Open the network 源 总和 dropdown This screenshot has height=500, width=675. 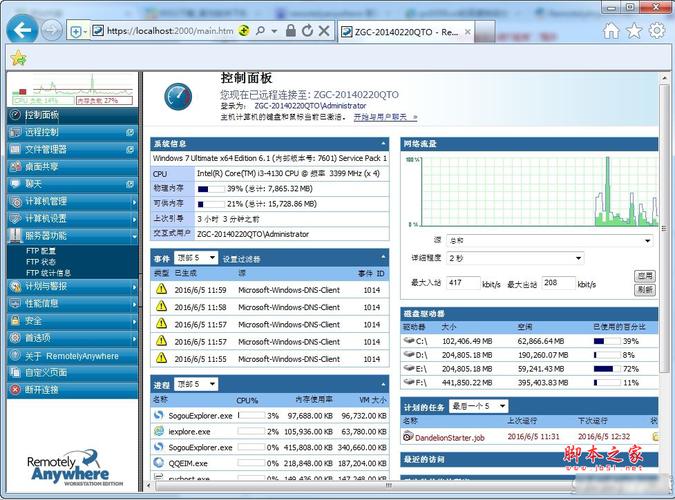pos(550,241)
